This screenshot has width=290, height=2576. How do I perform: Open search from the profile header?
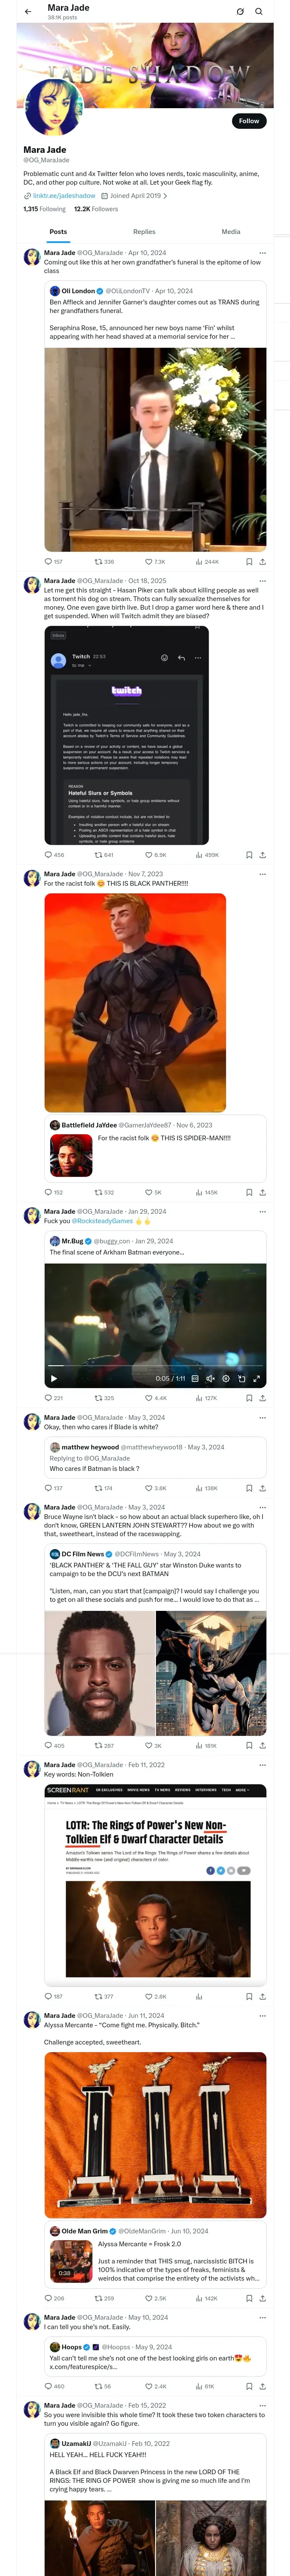tap(259, 12)
